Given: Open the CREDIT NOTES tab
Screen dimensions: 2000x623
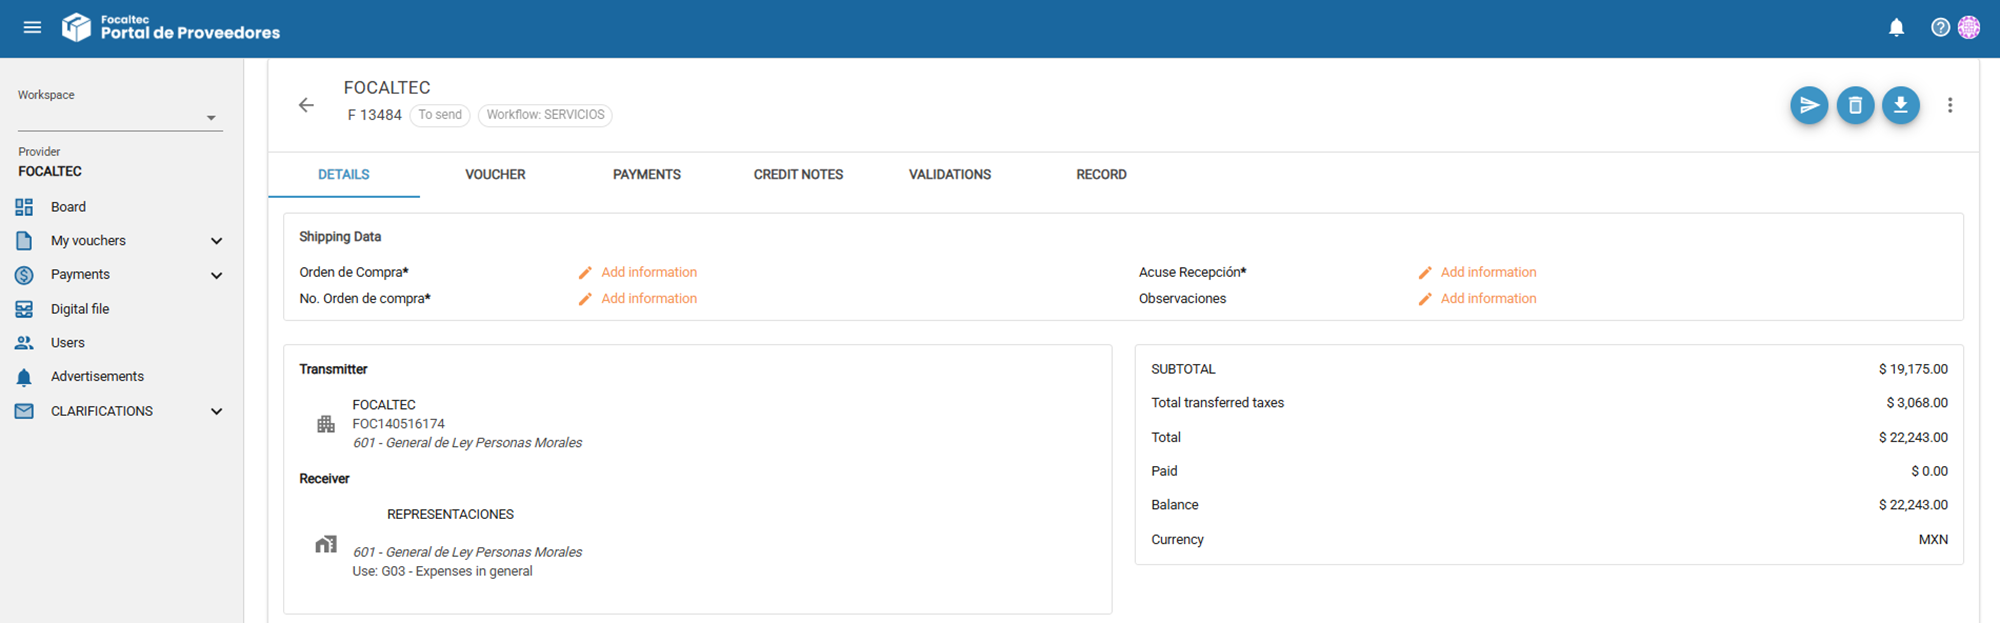Looking at the screenshot, I should coord(798,174).
